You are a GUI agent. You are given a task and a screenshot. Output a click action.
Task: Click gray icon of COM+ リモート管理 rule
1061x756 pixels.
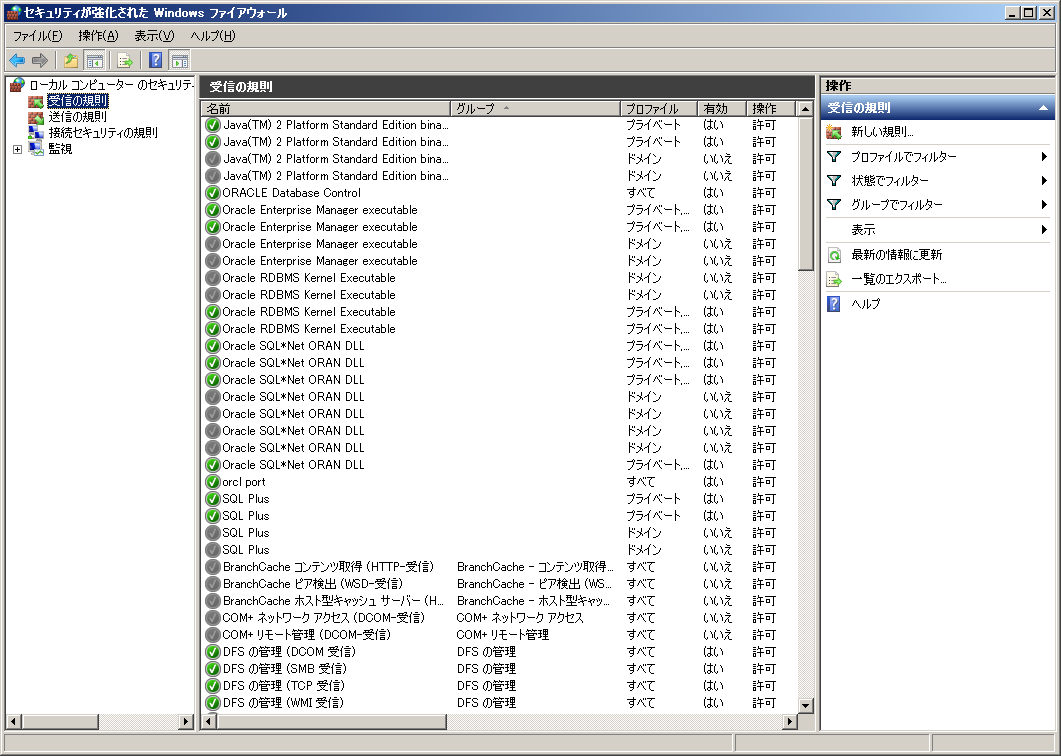tap(213, 635)
